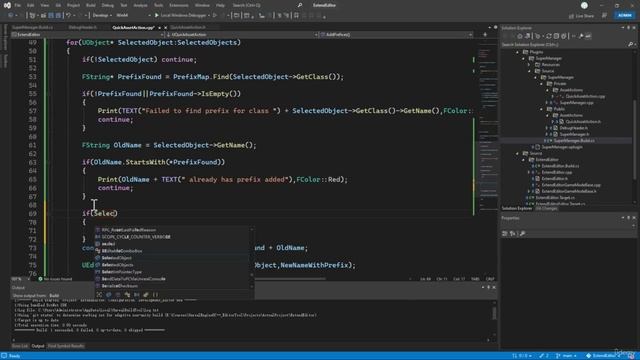Switch to DebugHeader.h tab
Screen dimensions: 640x360
pyautogui.click(x=83, y=27)
